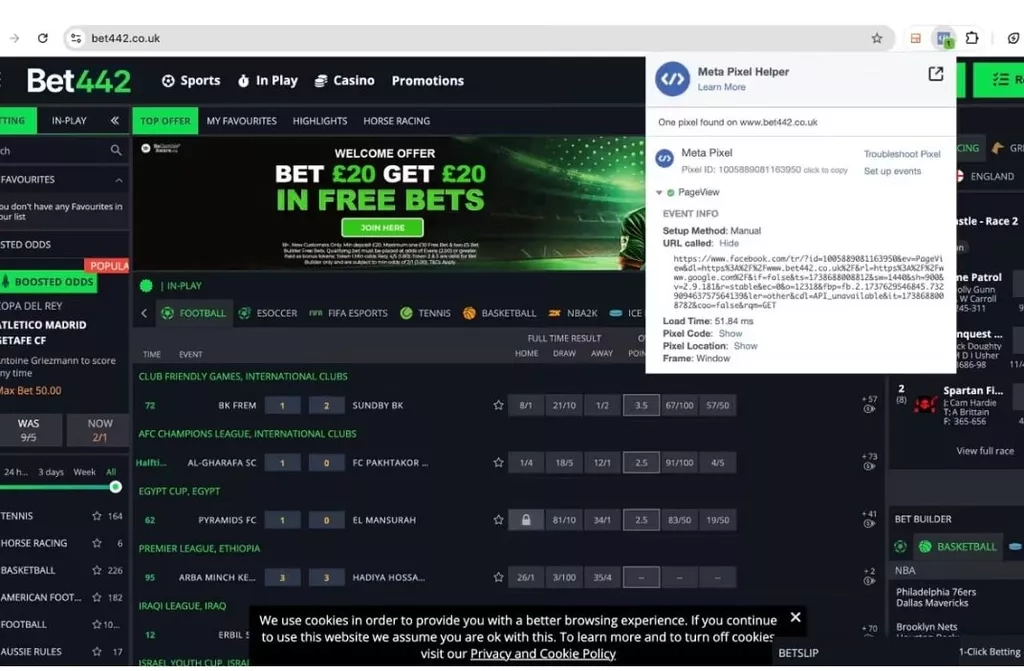Collapse the Favourites section chevron
1024x671 pixels.
point(119,180)
